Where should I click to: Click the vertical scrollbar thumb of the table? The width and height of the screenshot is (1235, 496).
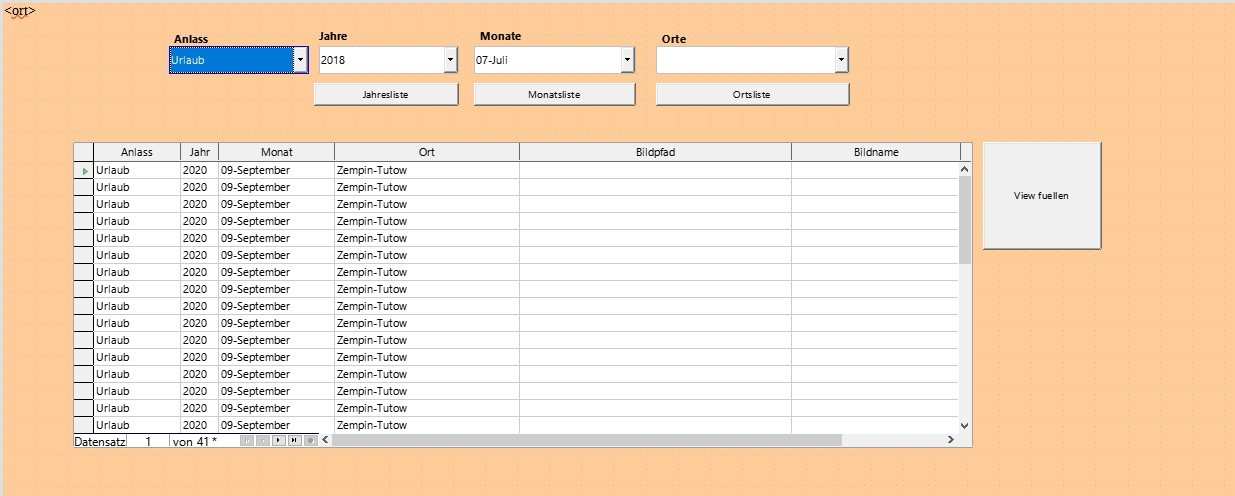[x=965, y=220]
